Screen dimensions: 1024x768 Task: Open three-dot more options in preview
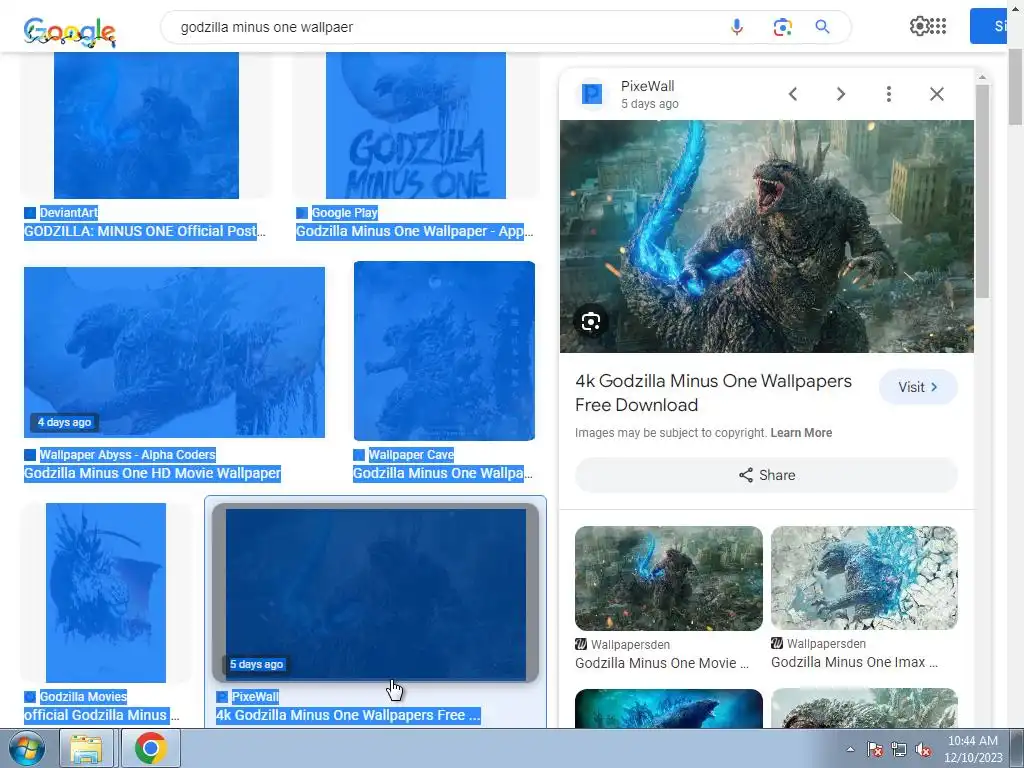(889, 94)
